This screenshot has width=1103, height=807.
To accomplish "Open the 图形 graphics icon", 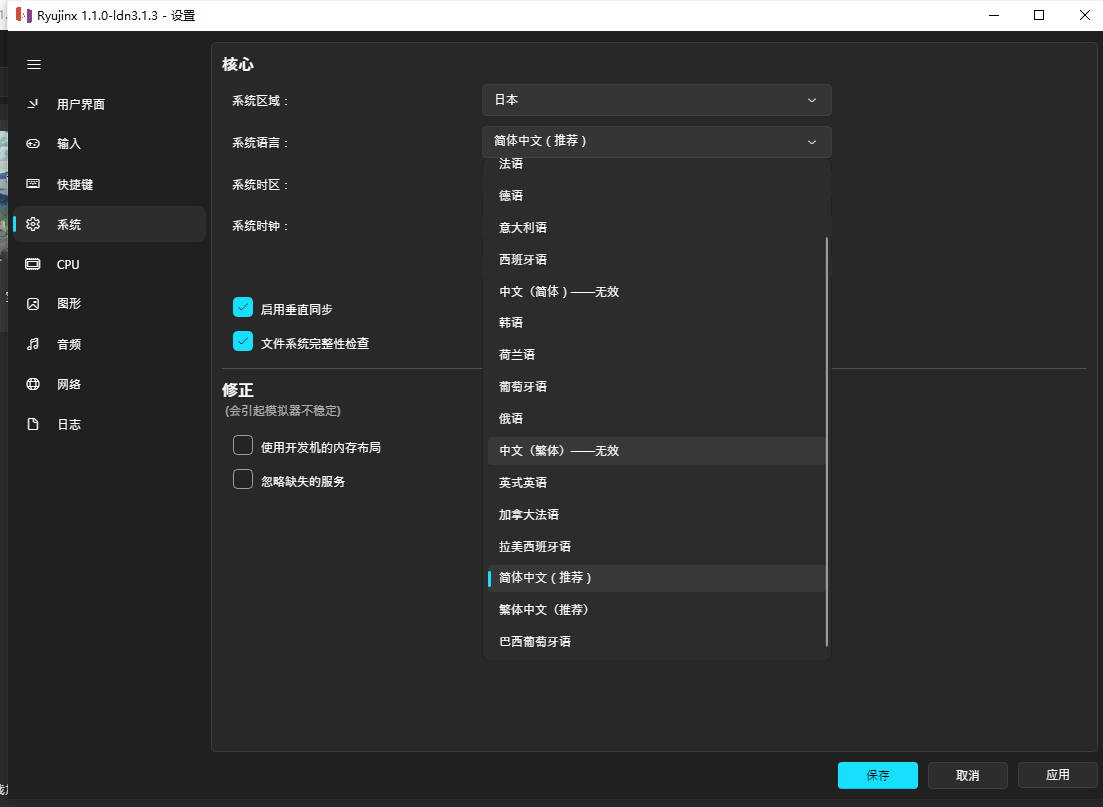I will point(33,304).
